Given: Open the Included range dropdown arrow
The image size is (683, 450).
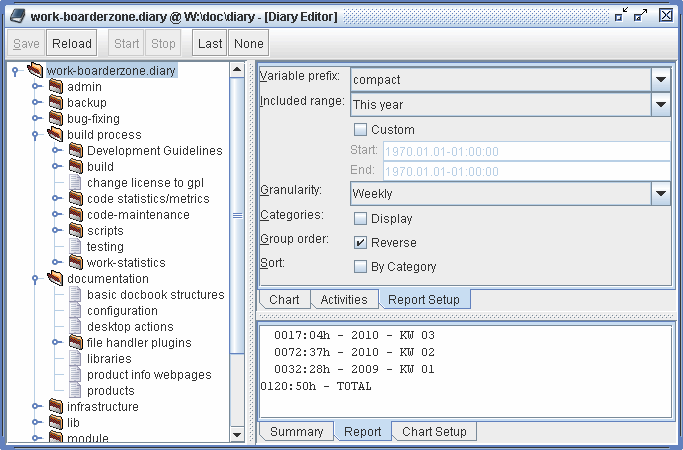Looking at the screenshot, I should tap(661, 105).
